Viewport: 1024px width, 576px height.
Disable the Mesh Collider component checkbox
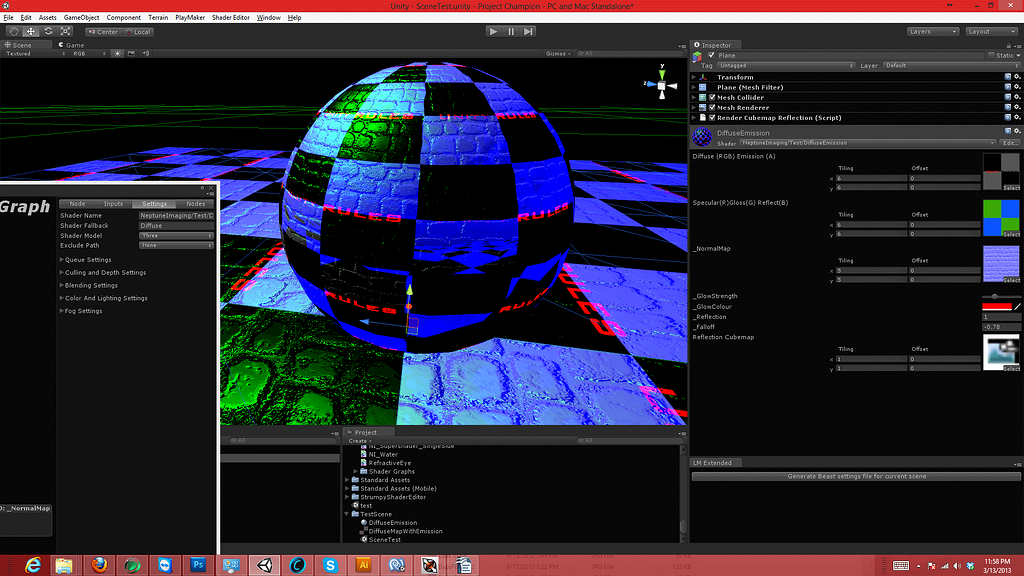(x=711, y=97)
